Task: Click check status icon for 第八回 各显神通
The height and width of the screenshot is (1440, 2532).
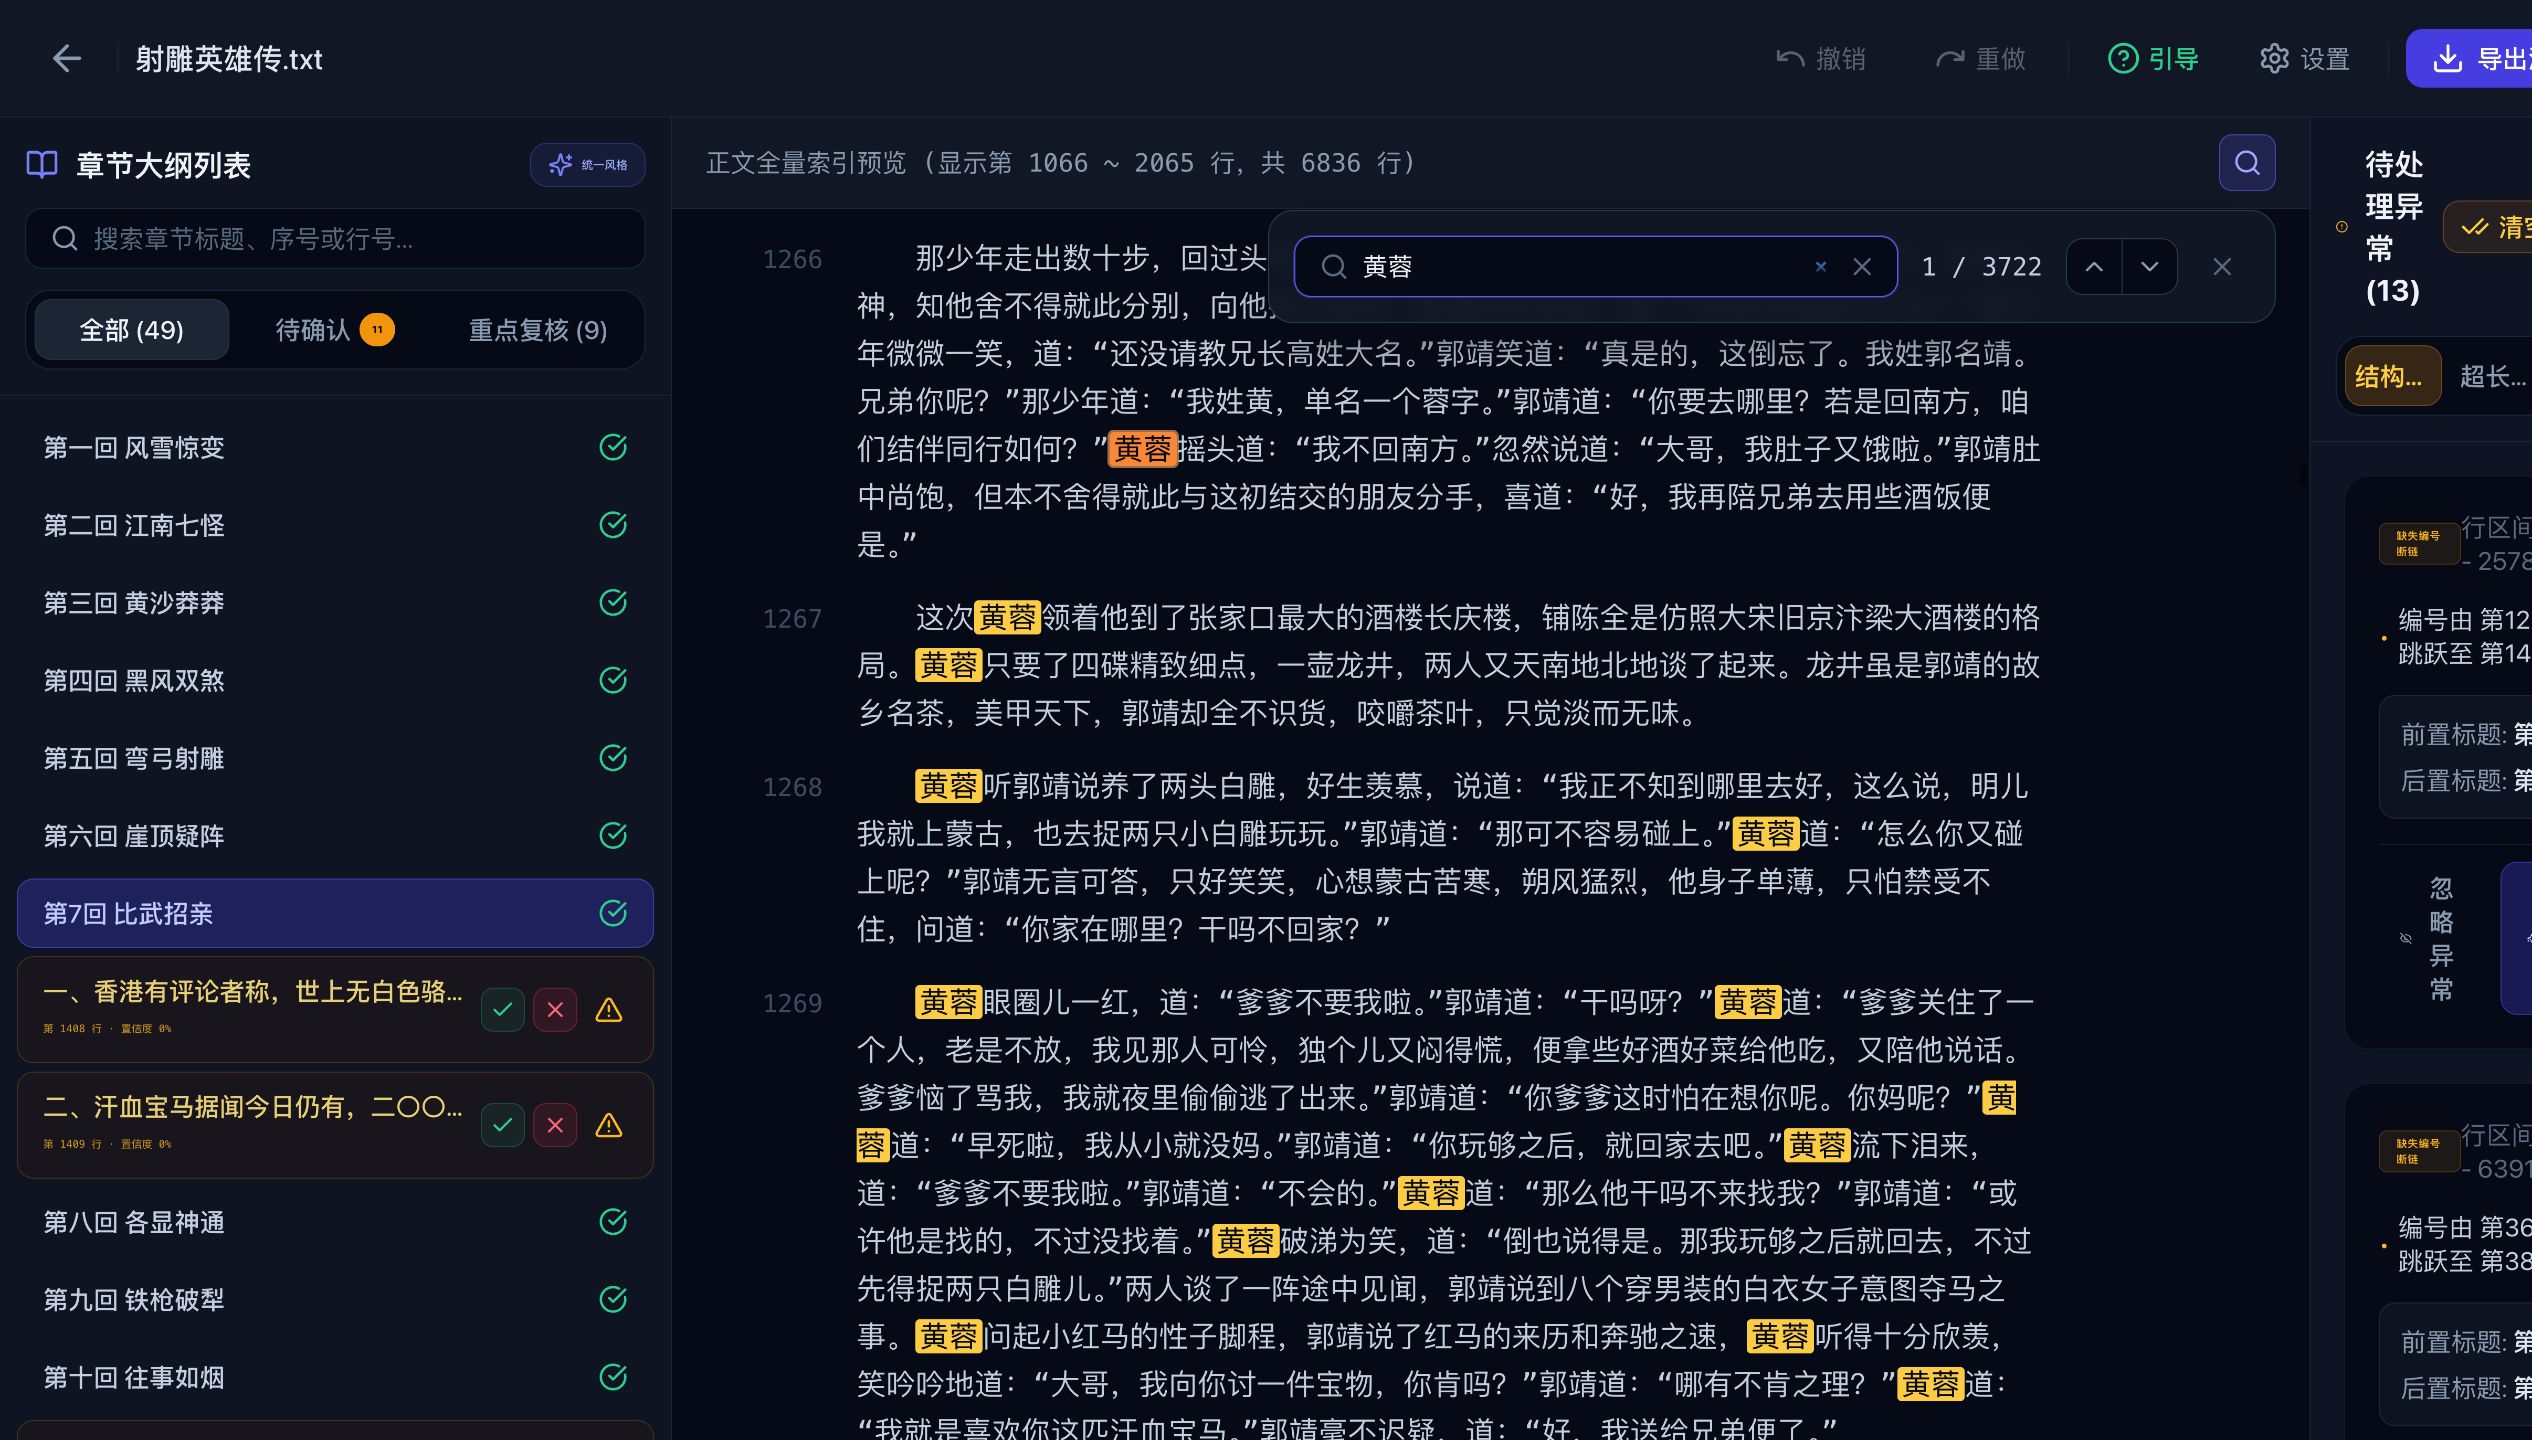Action: (613, 1222)
